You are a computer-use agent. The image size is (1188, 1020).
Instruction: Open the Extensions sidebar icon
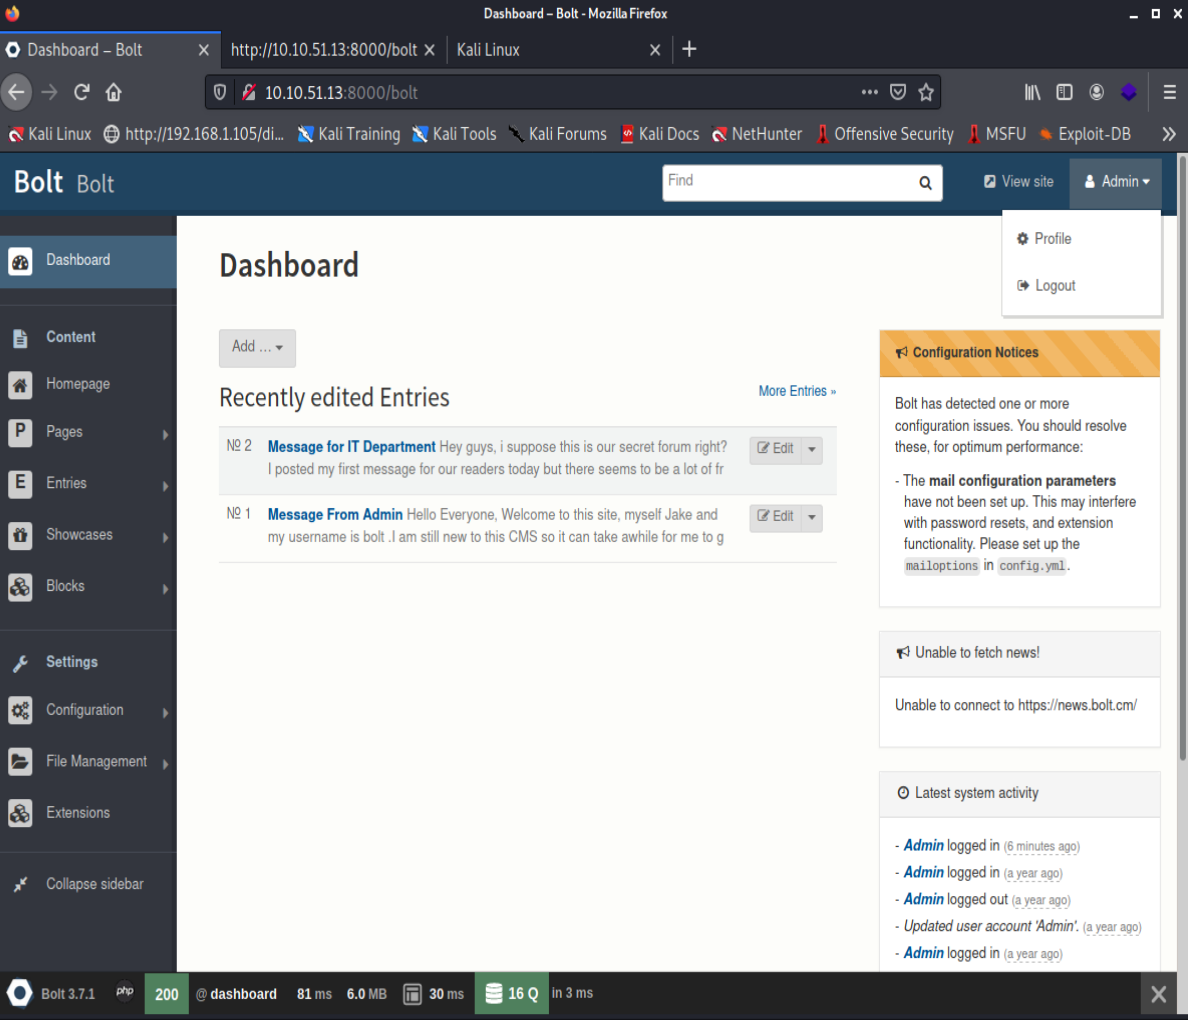click(20, 813)
